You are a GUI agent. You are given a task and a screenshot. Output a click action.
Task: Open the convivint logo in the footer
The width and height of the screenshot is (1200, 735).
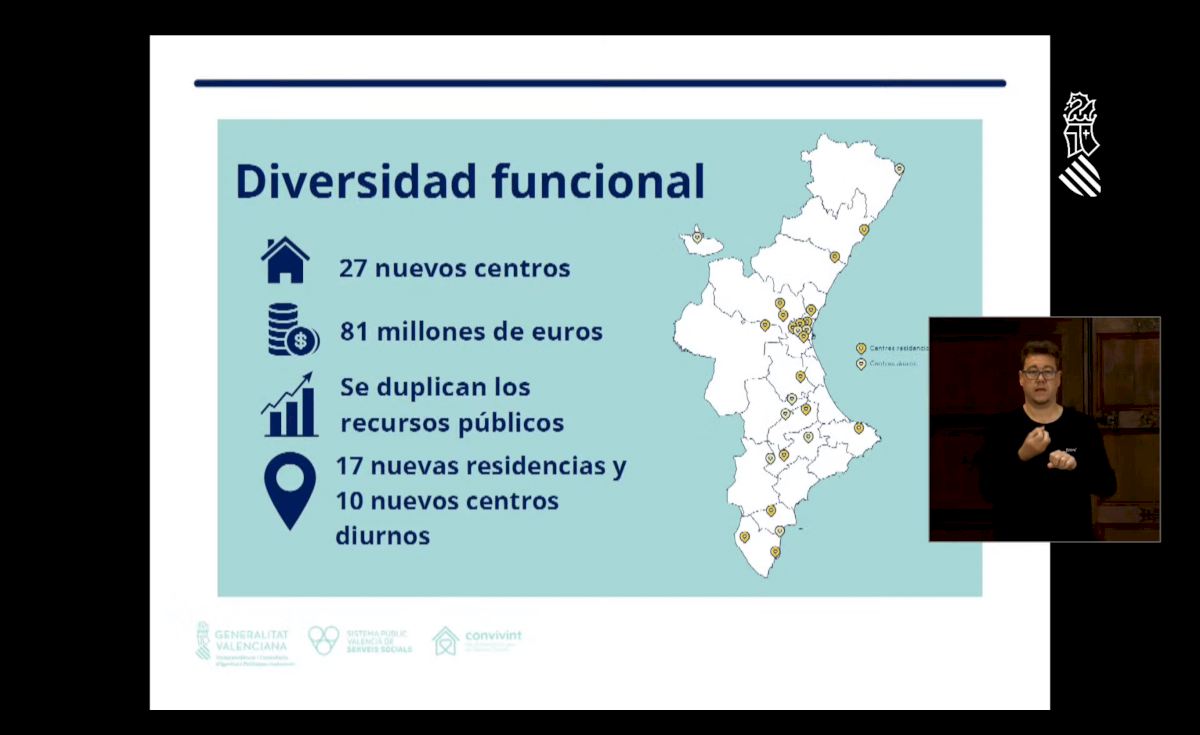[x=477, y=640]
